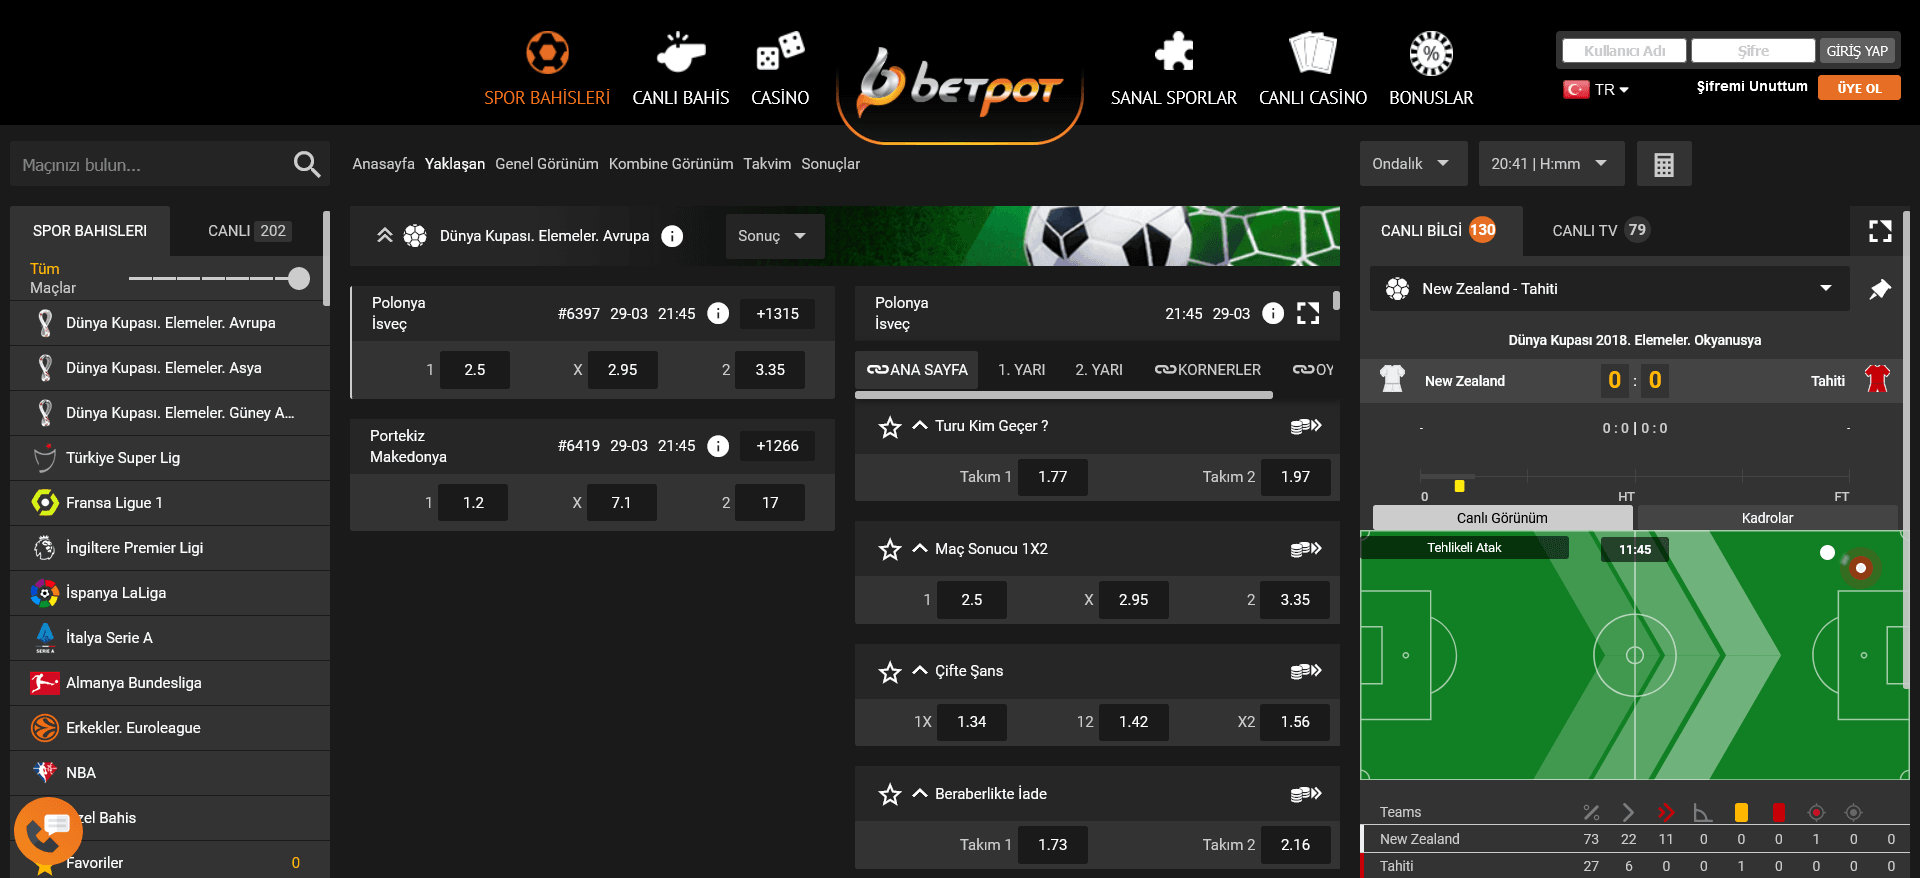Open the live chat support bubble
The height and width of the screenshot is (878, 1920).
pyautogui.click(x=47, y=830)
